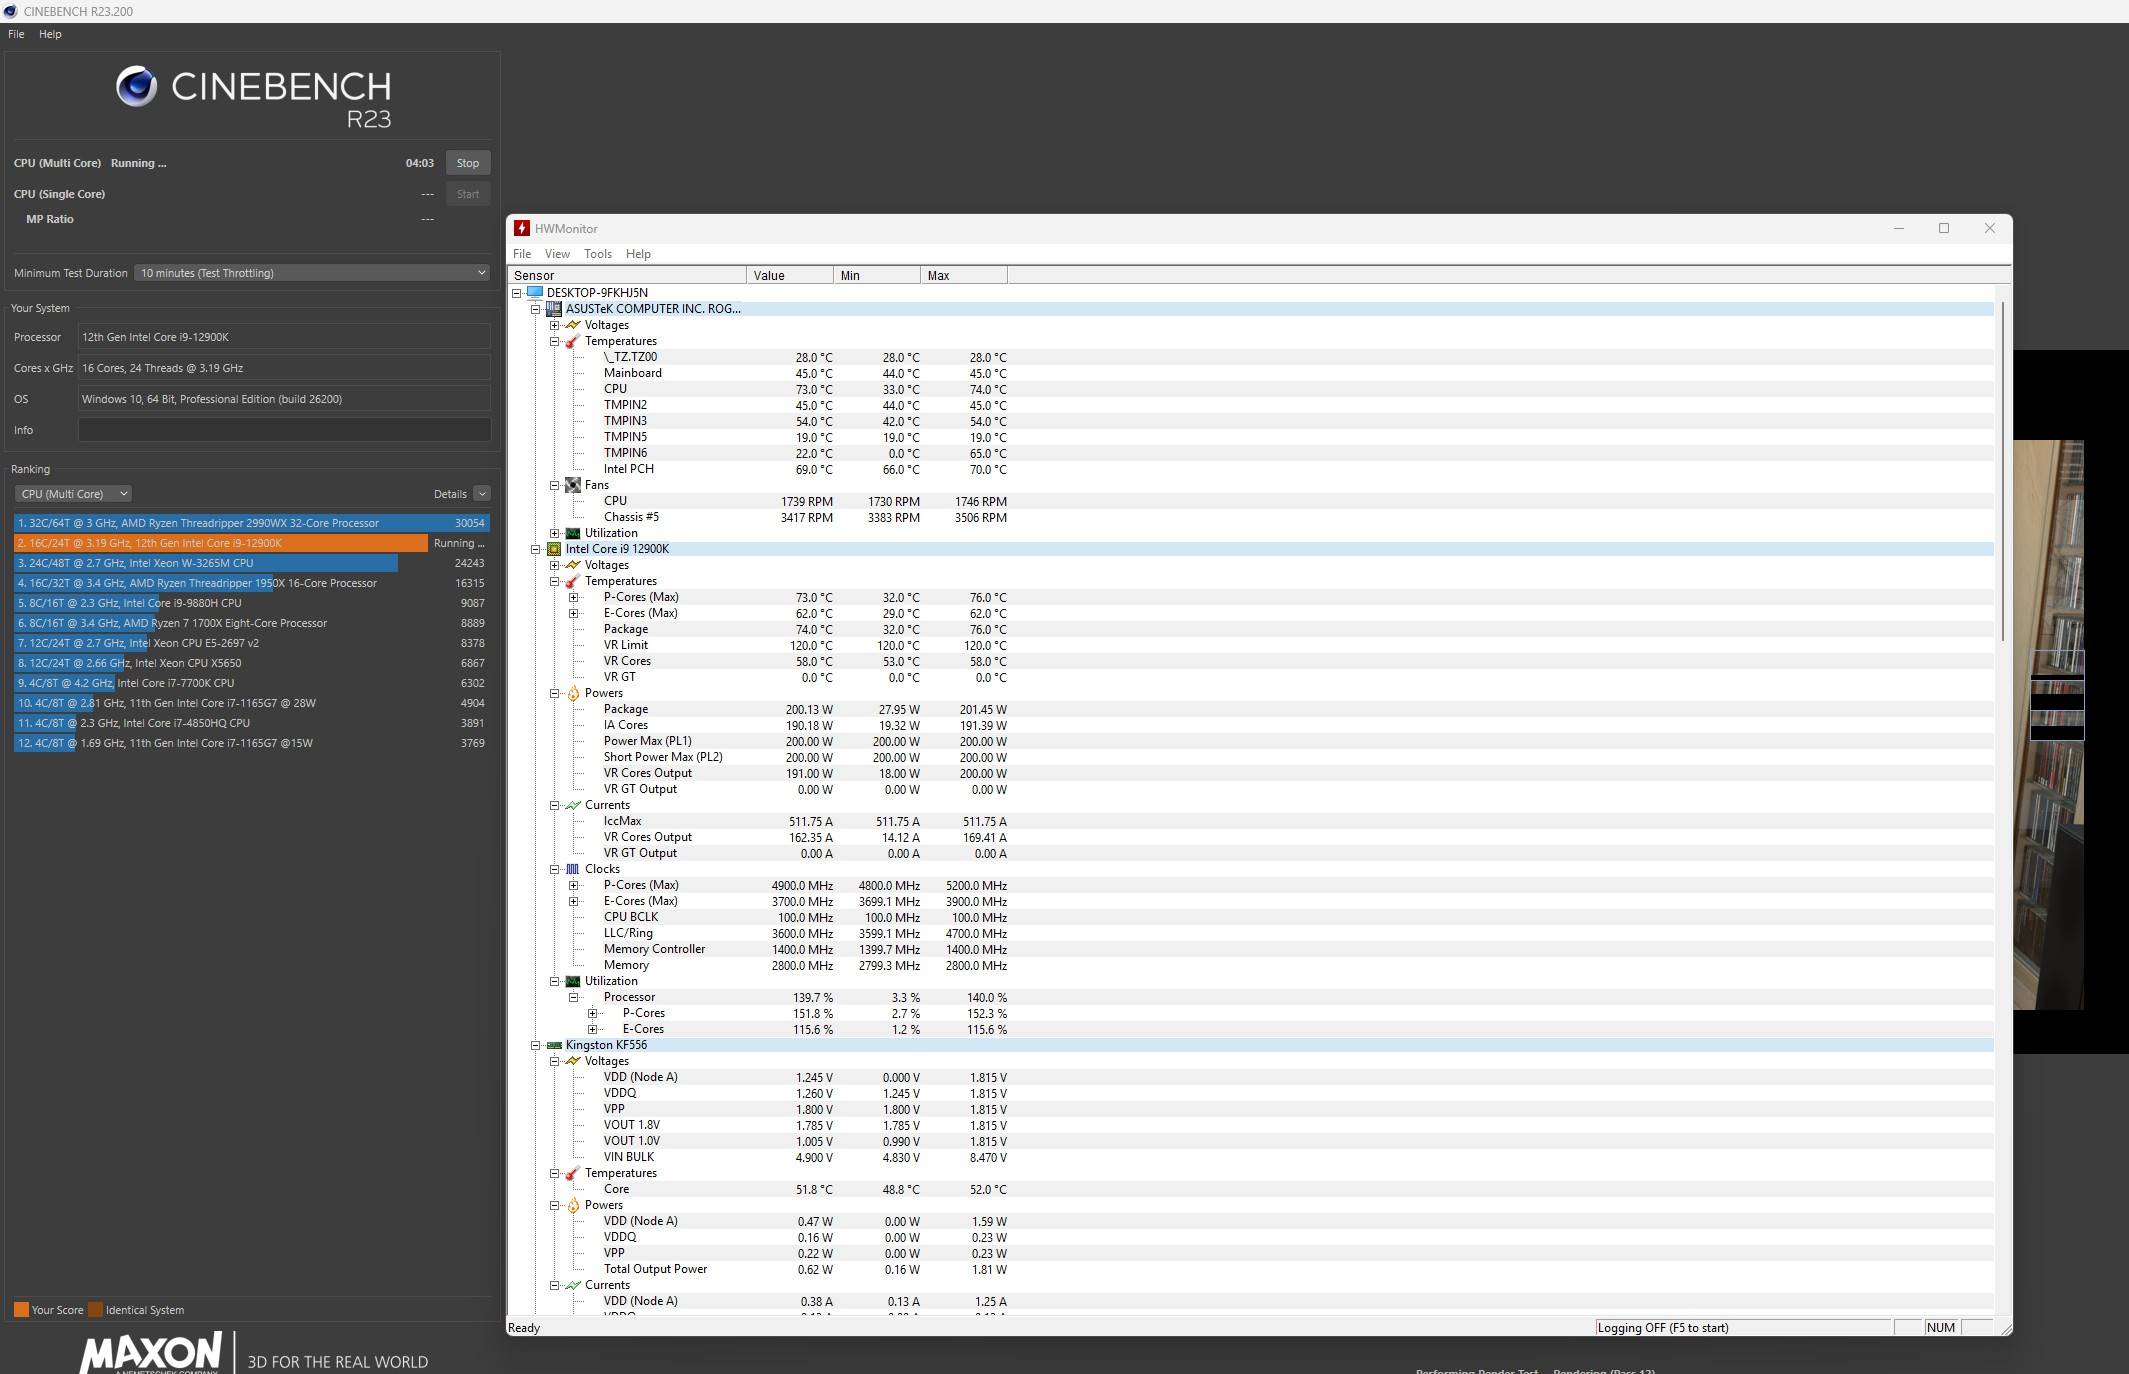
Task: Click the Powers flame icon under Kingston KF556
Action: [x=573, y=1205]
